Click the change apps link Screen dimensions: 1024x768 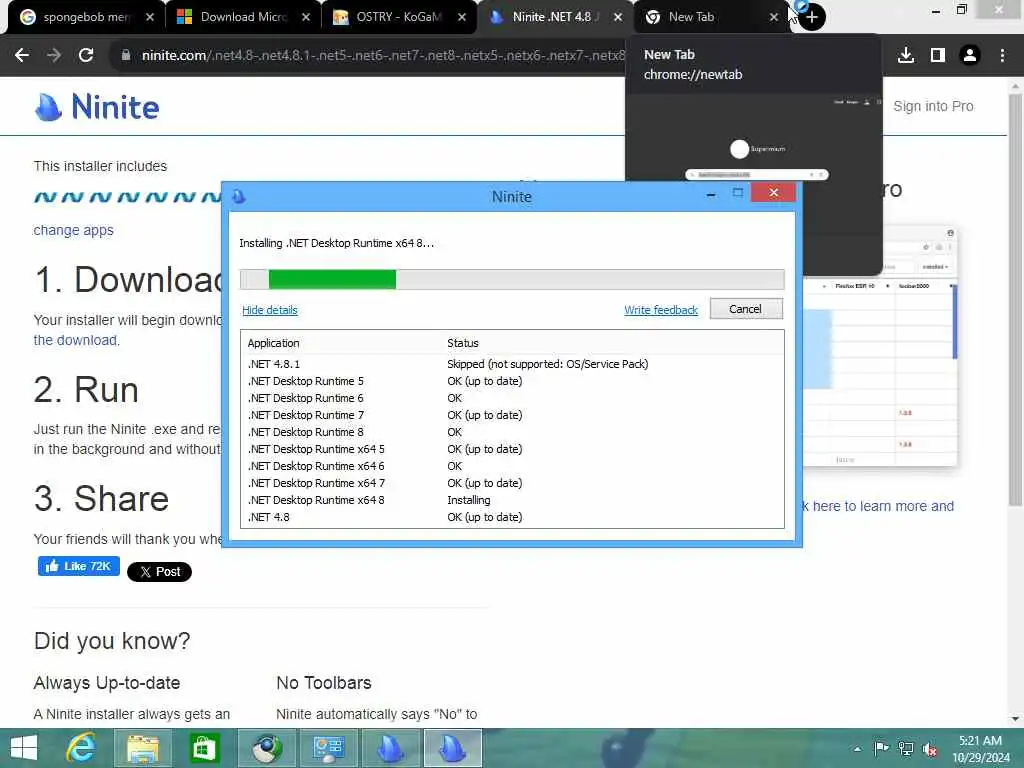(73, 230)
